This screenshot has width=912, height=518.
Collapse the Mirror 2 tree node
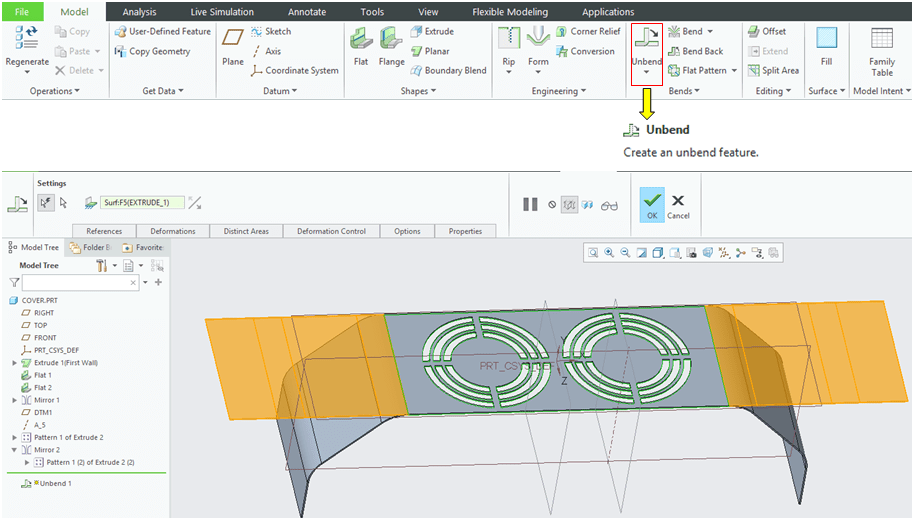[x=14, y=450]
